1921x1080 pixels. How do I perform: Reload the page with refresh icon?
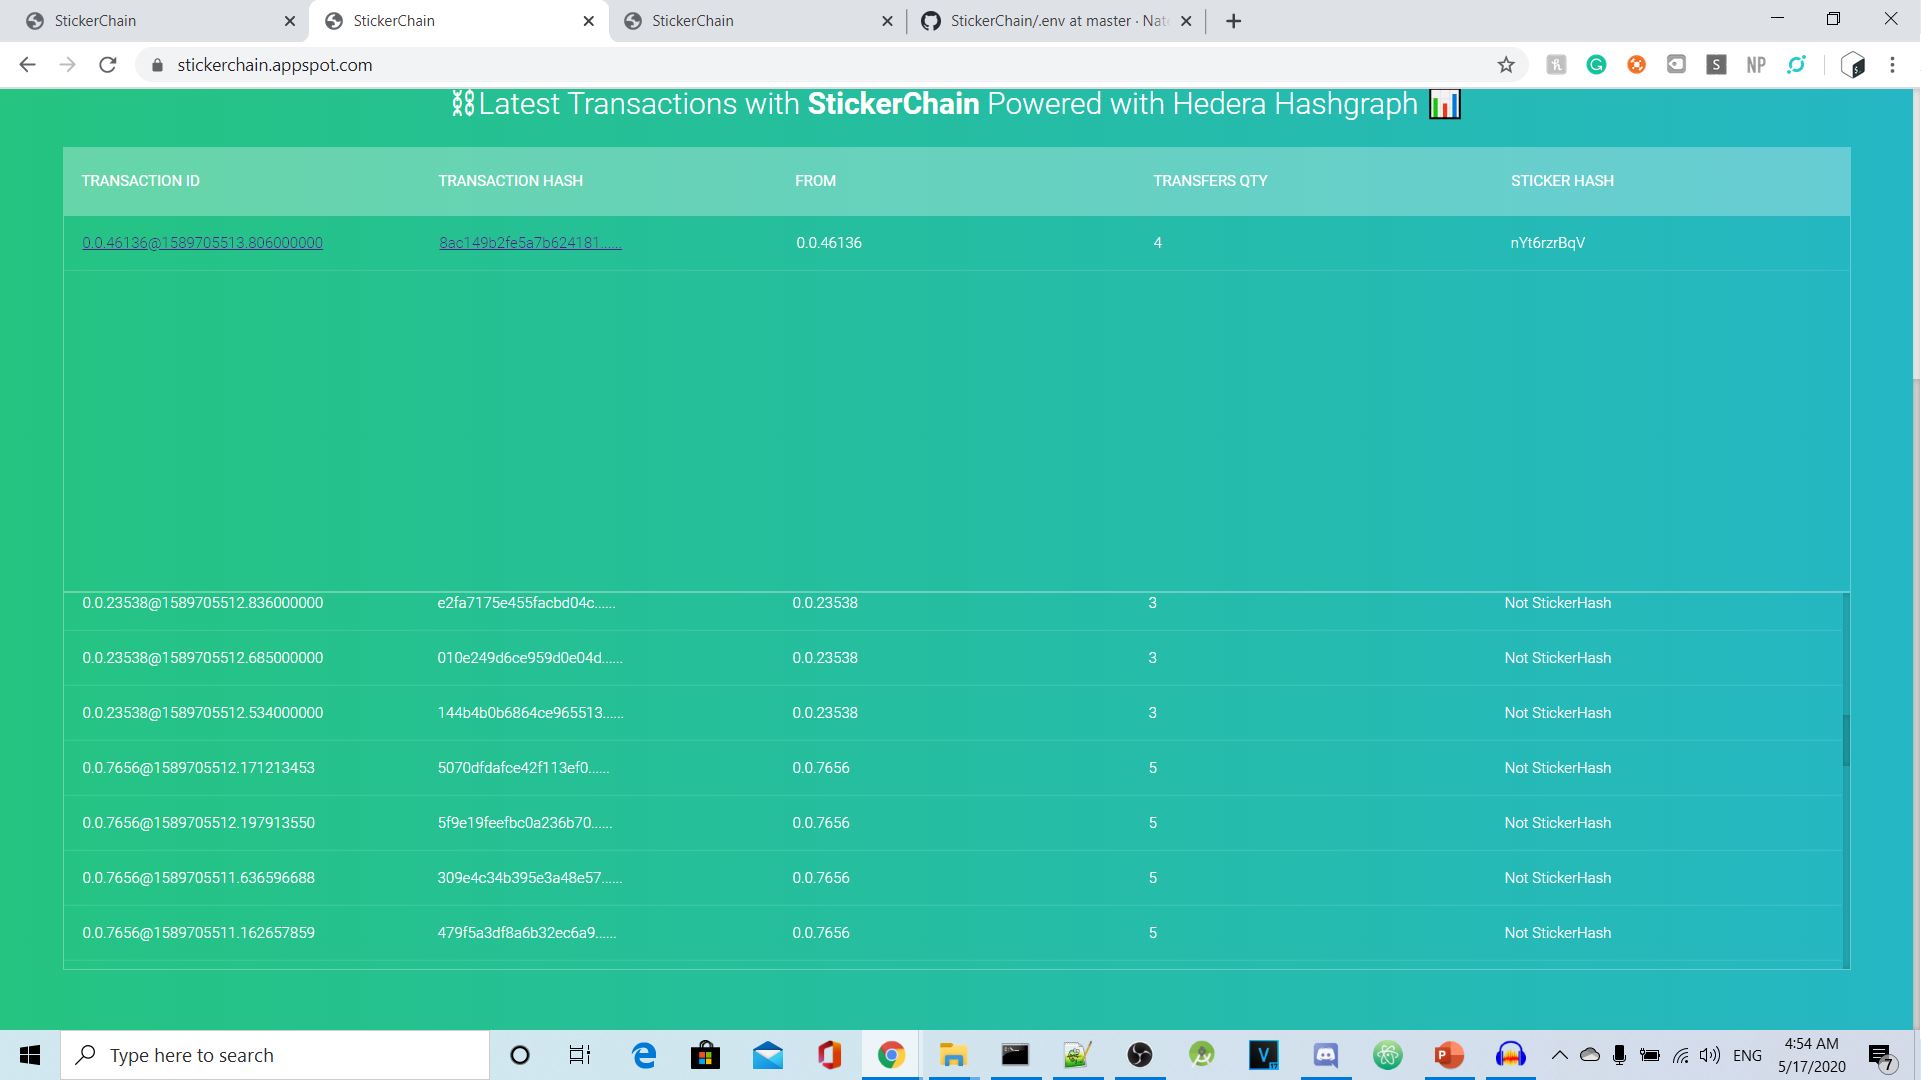(x=108, y=65)
